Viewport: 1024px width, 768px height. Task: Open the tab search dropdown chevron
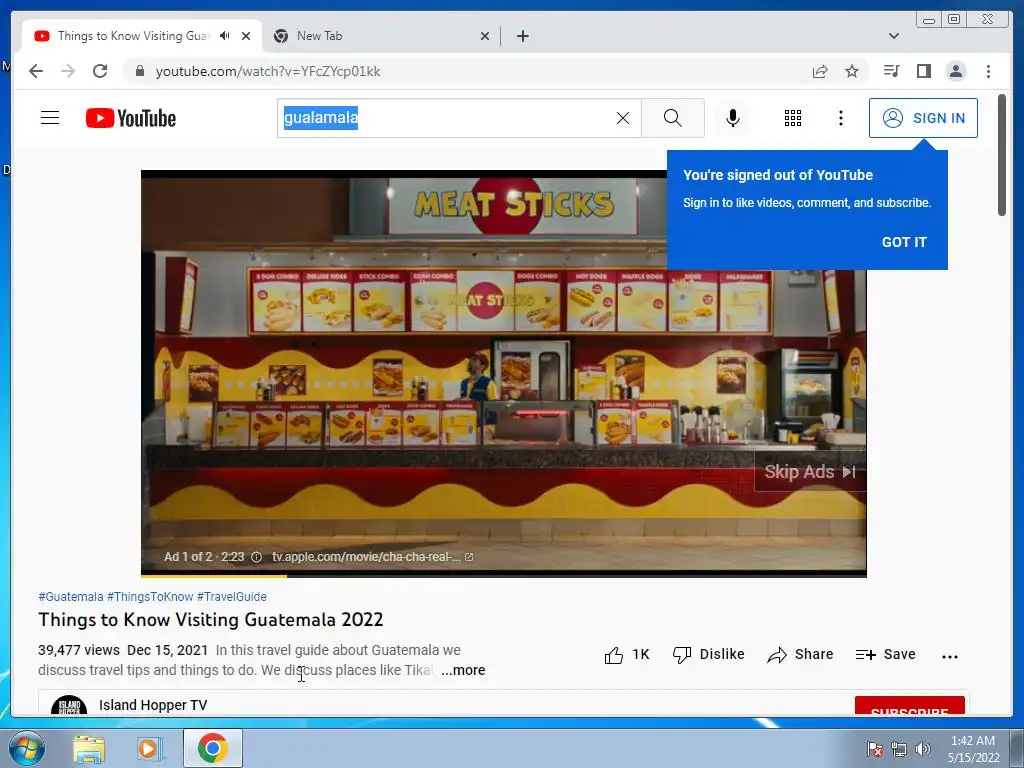point(893,36)
